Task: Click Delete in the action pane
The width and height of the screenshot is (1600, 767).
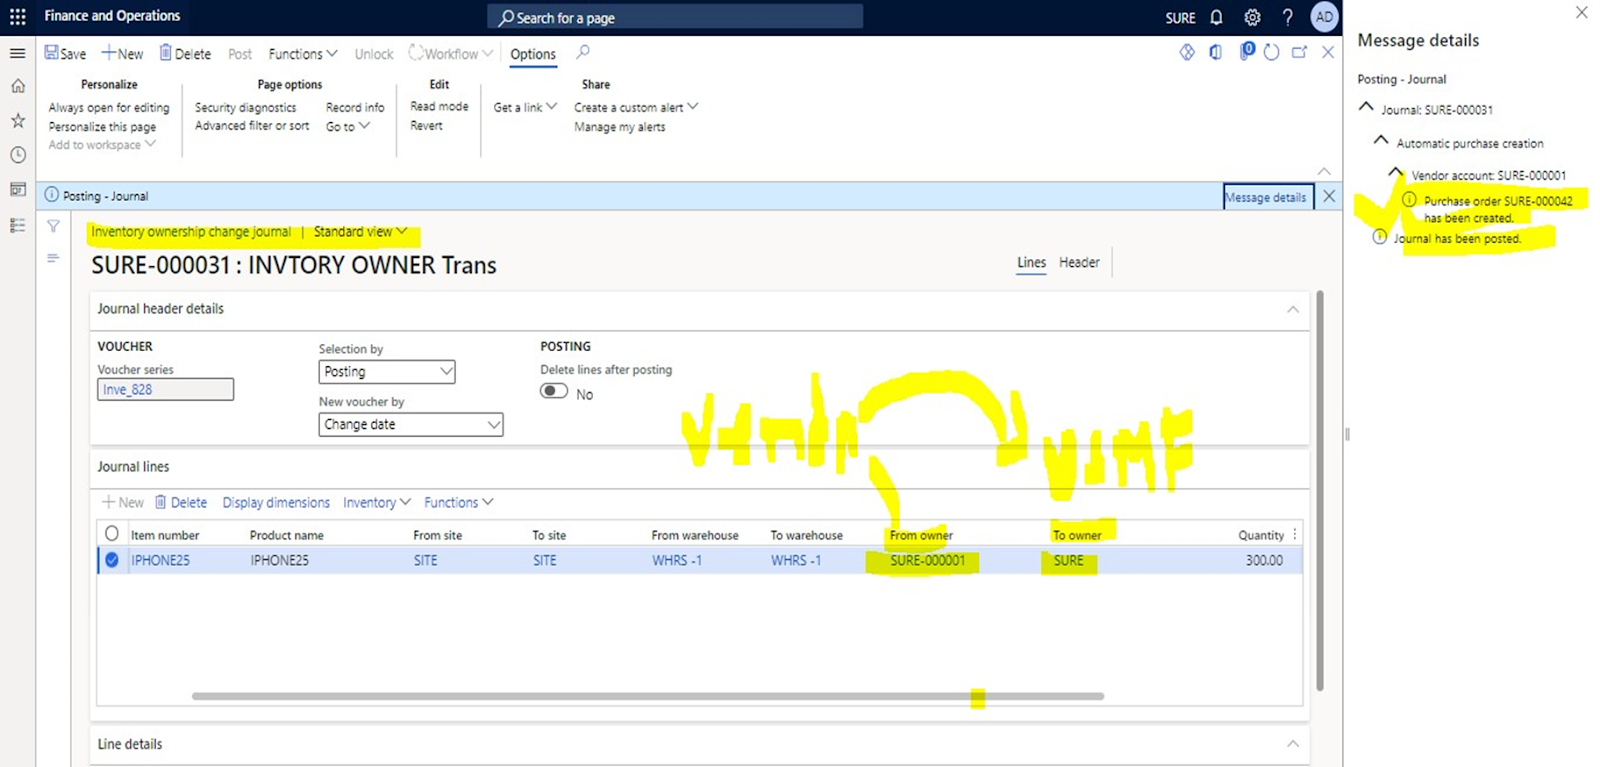Action: 185,53
